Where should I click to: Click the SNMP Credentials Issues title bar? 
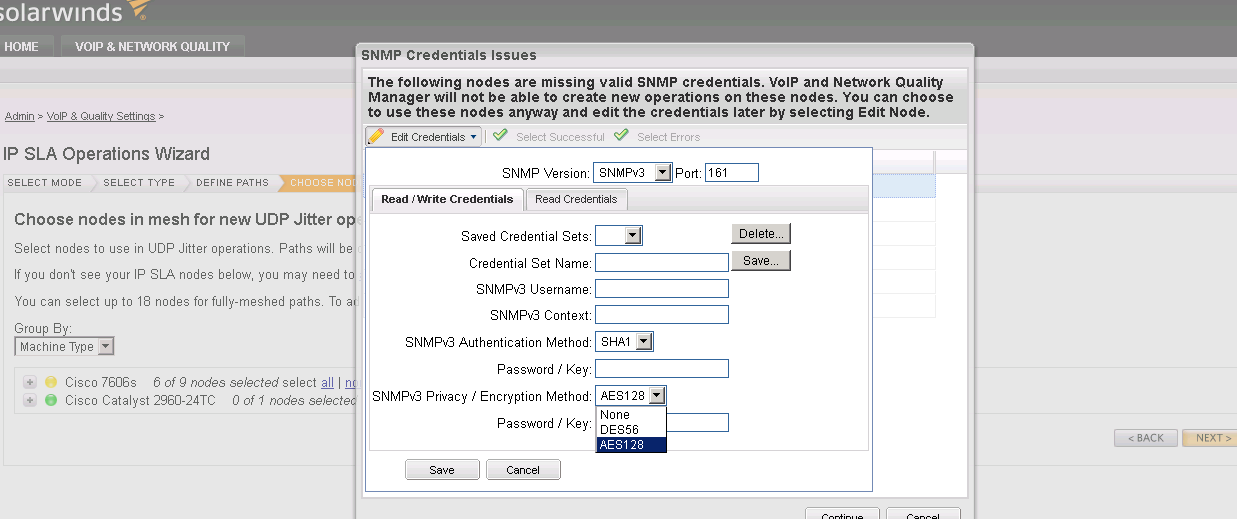664,55
